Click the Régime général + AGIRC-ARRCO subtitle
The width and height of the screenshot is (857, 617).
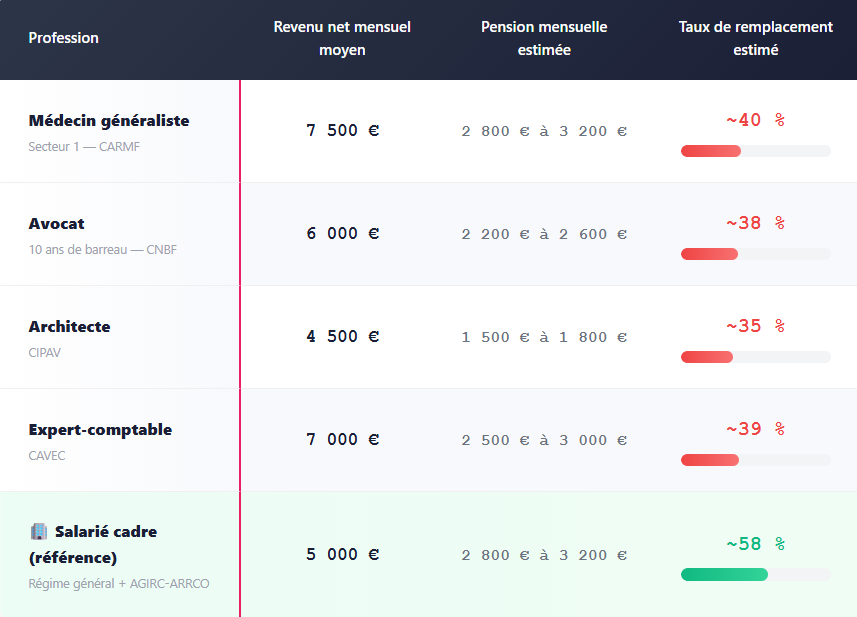click(119, 583)
